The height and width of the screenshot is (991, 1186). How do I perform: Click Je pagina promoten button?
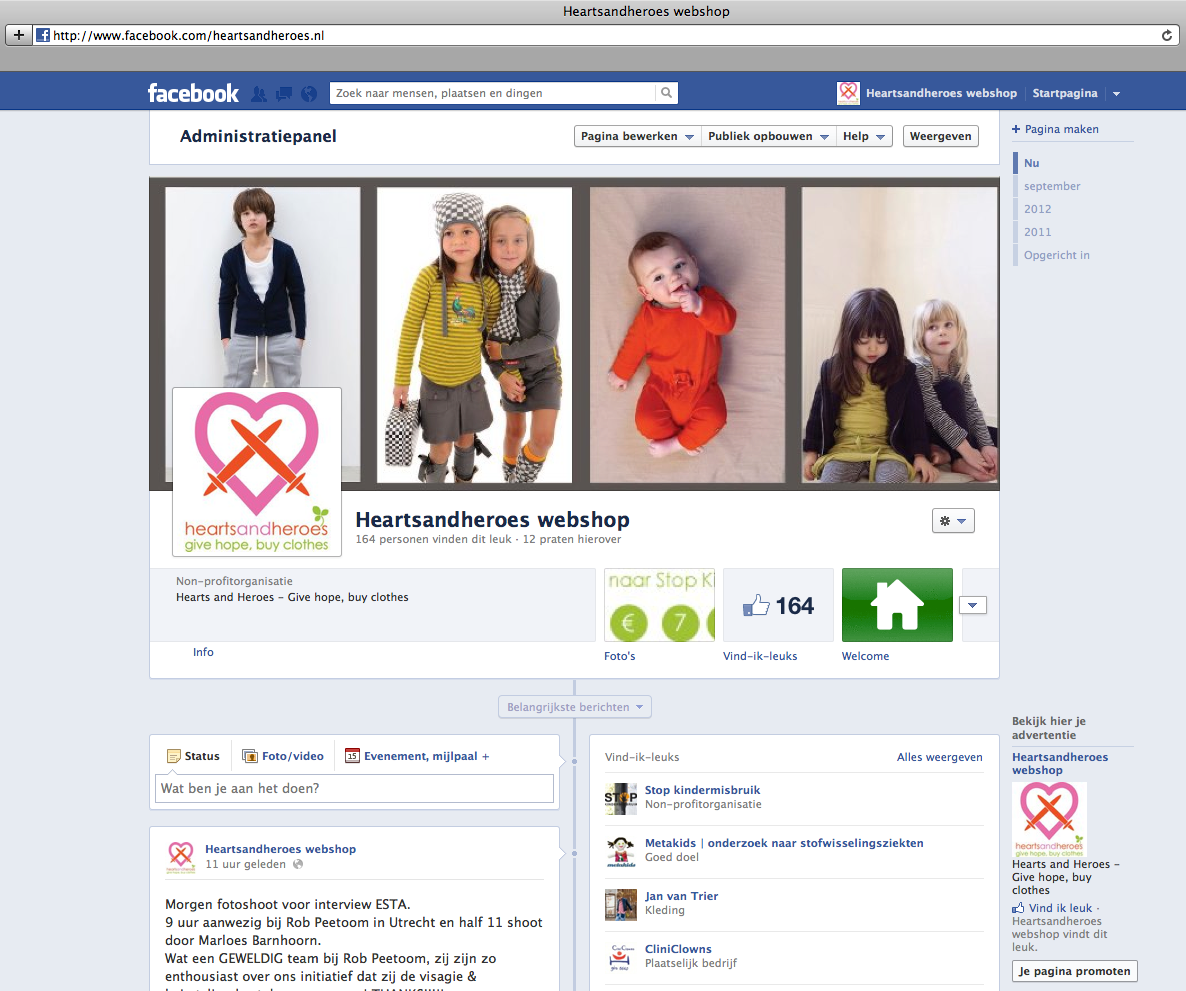1075,971
